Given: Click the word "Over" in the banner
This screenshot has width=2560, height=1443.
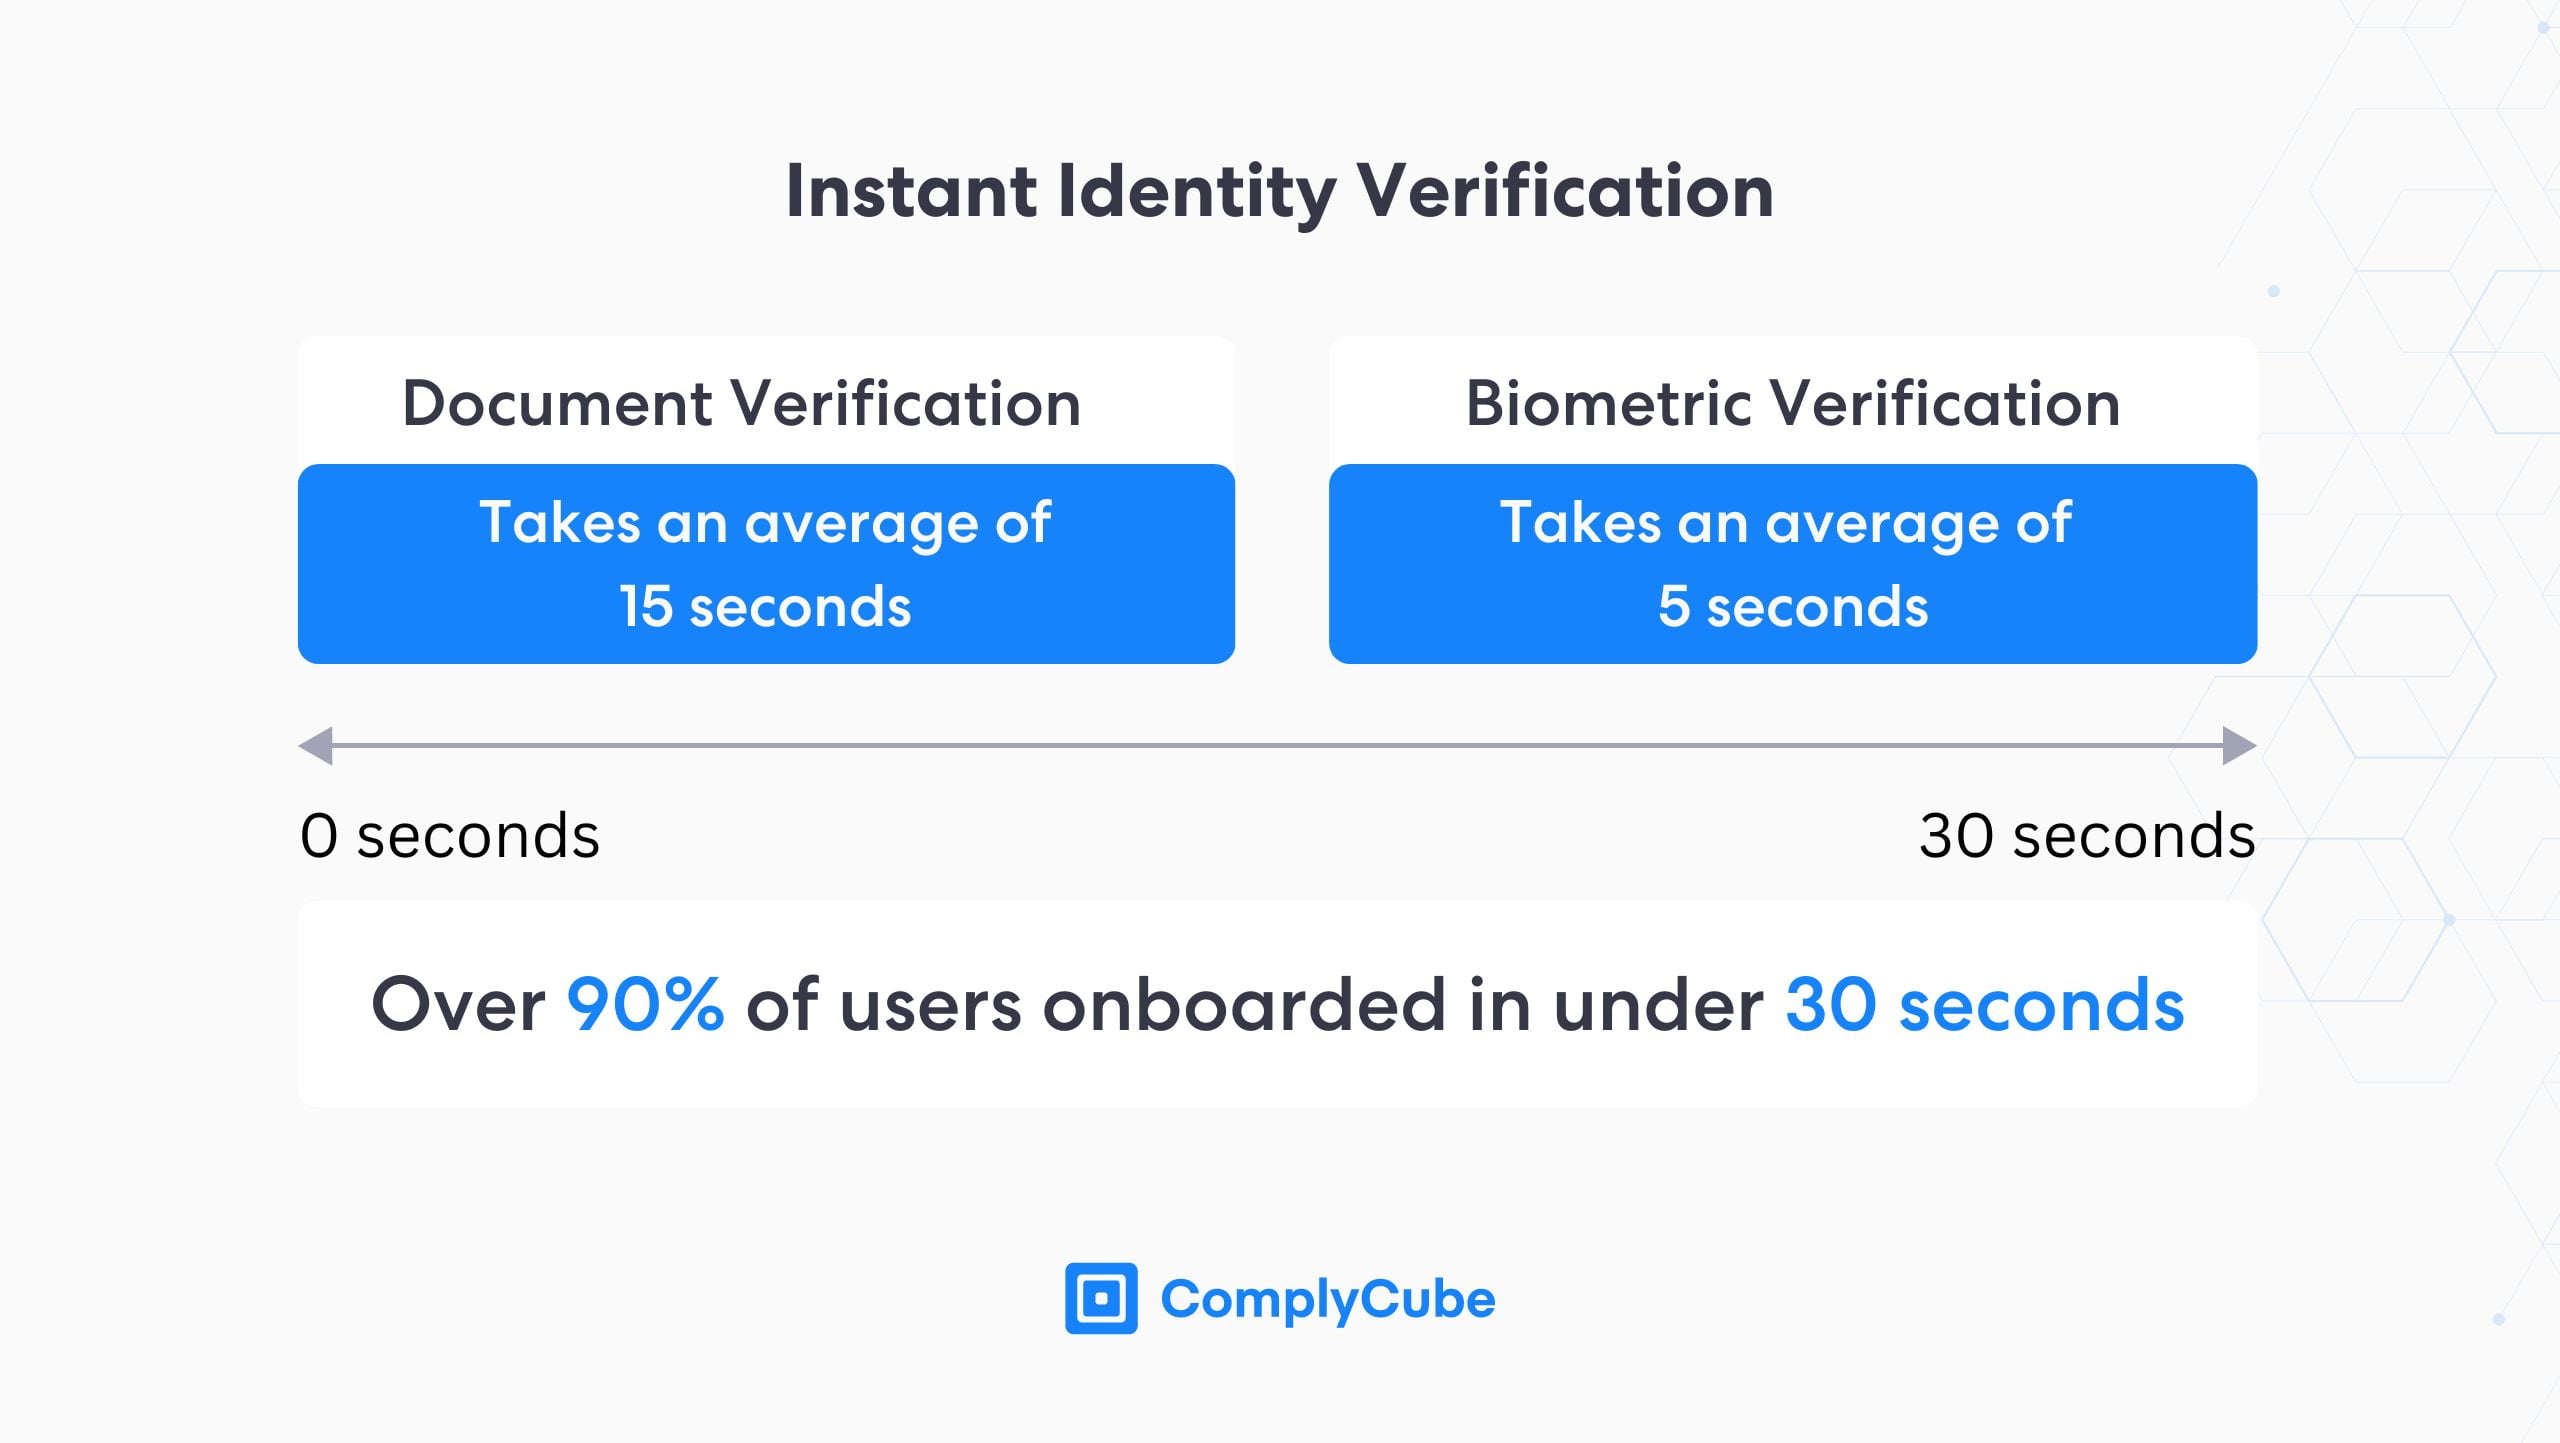Looking at the screenshot, I should pyautogui.click(x=458, y=1005).
